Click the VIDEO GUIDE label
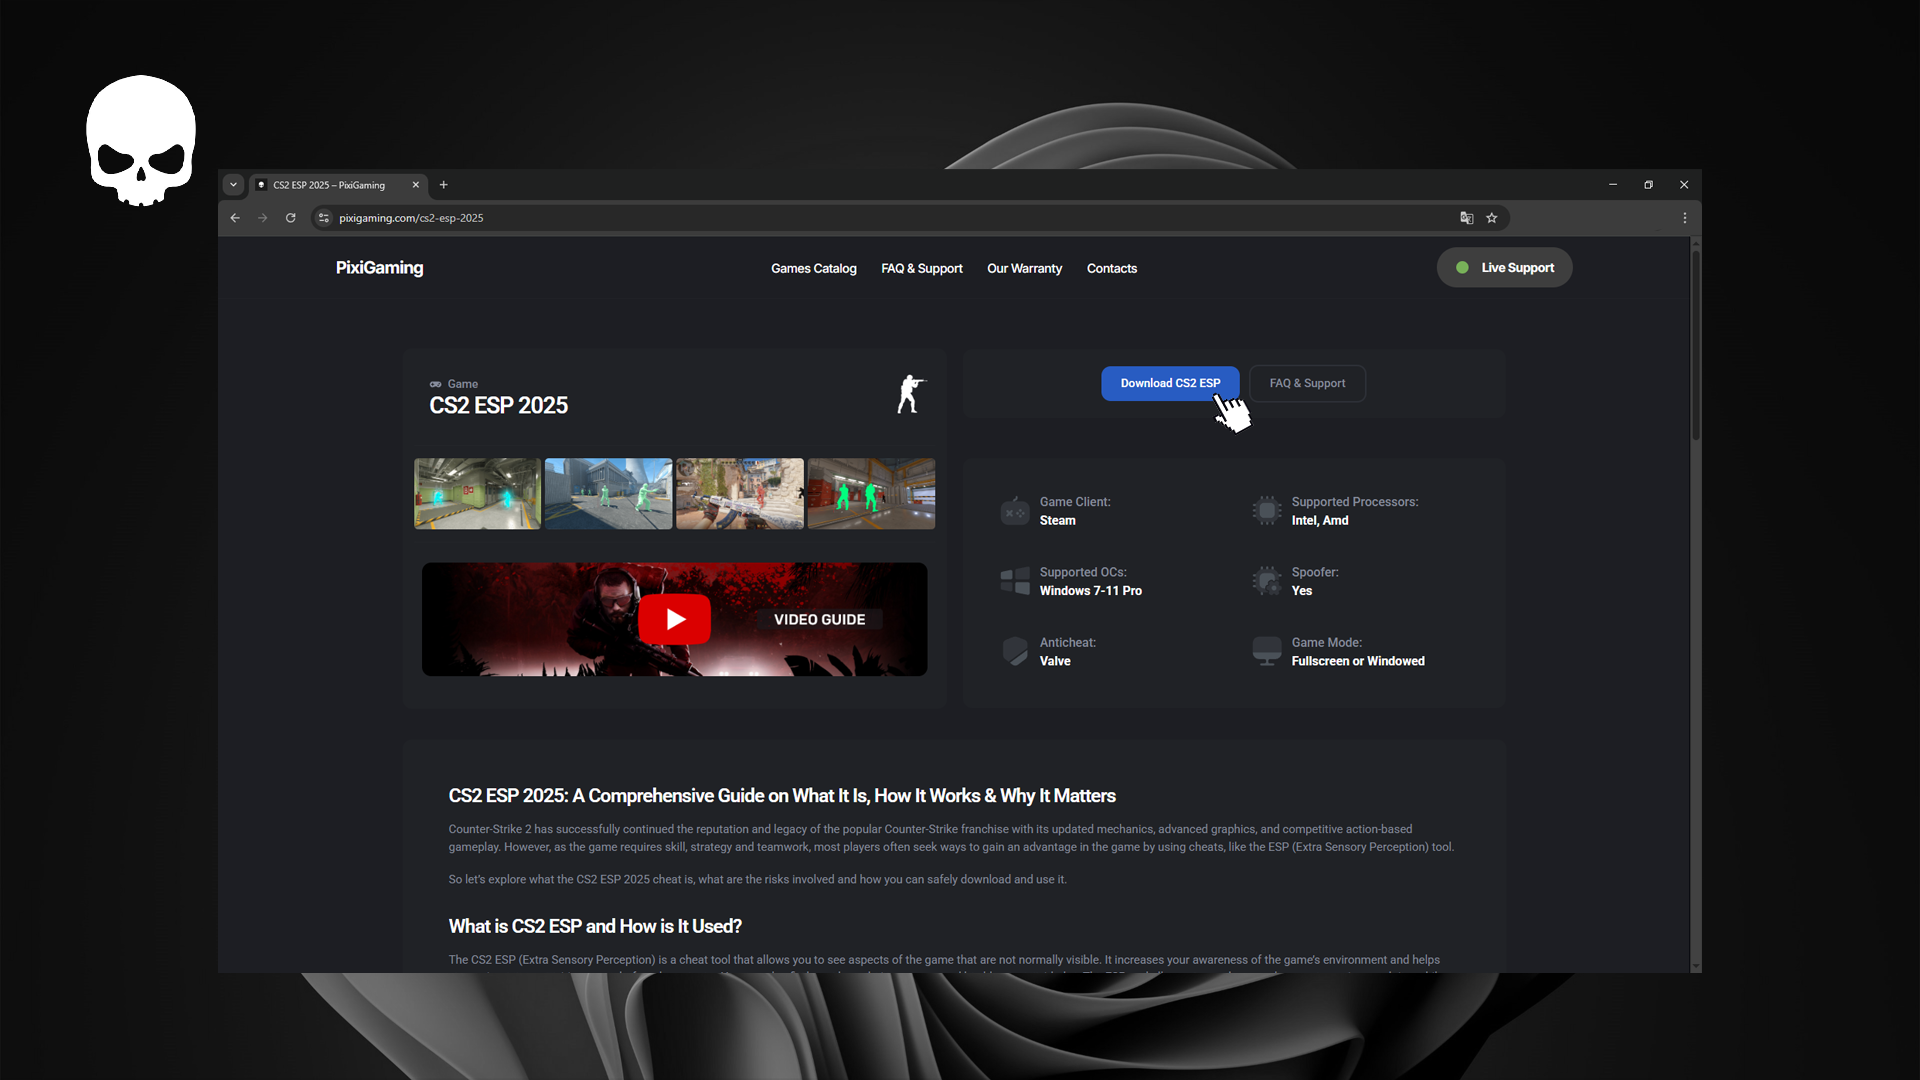 [819, 620]
